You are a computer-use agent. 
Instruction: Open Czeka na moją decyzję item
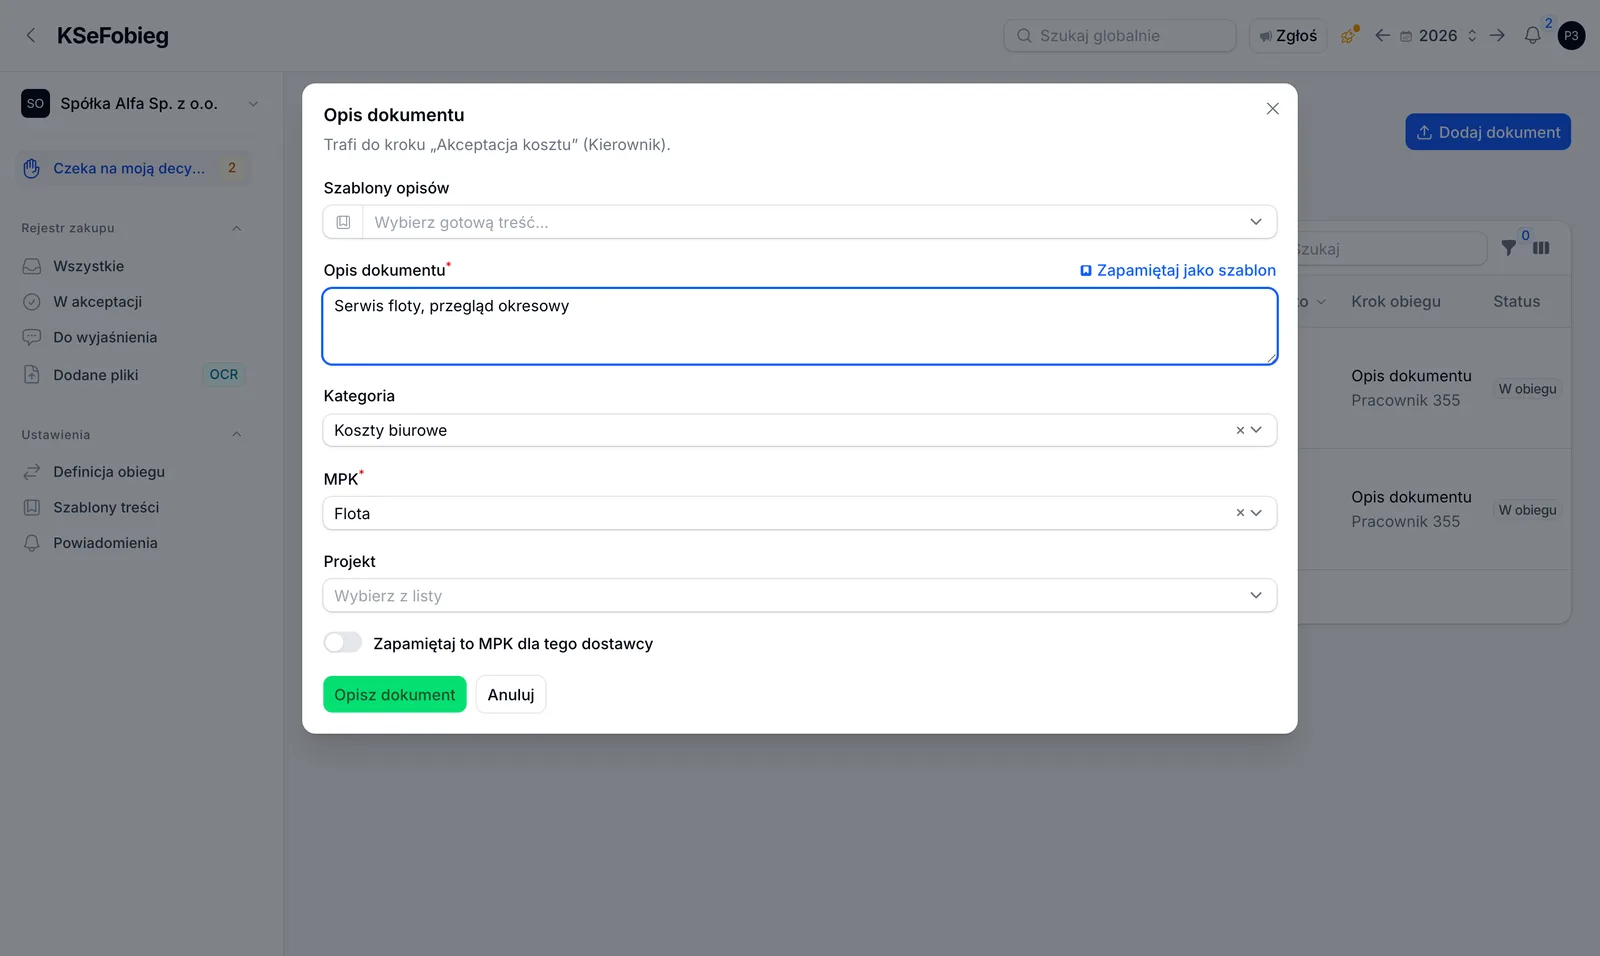pos(133,168)
